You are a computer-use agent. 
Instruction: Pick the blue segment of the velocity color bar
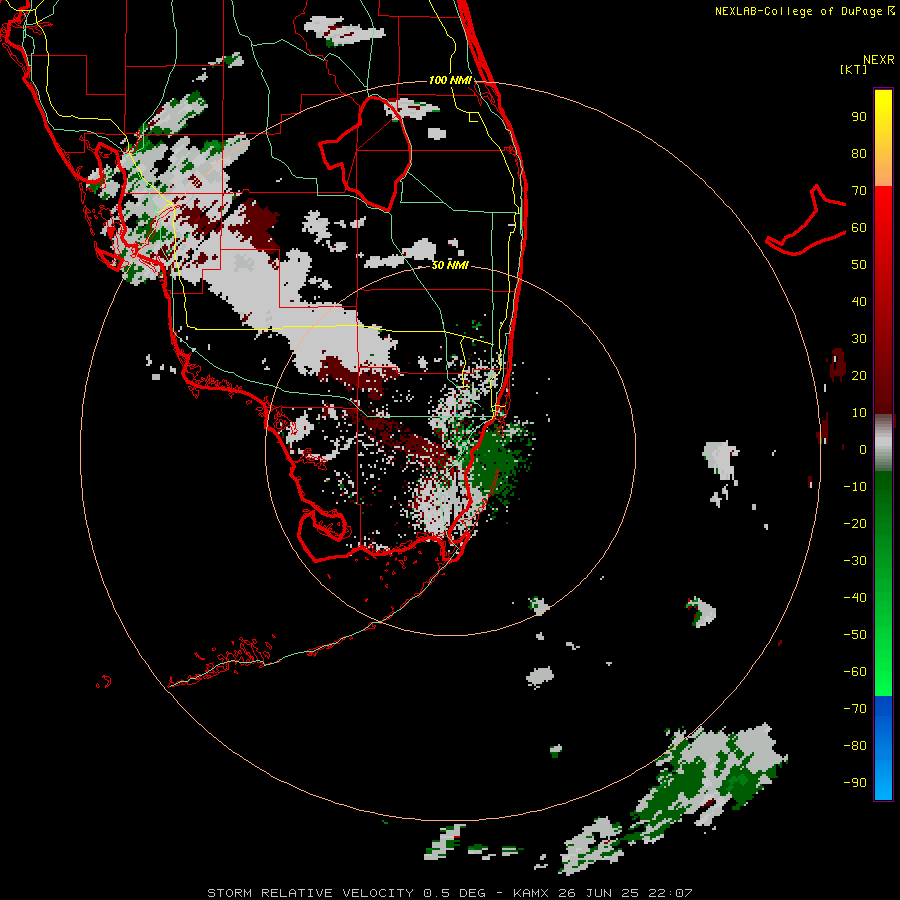[883, 748]
